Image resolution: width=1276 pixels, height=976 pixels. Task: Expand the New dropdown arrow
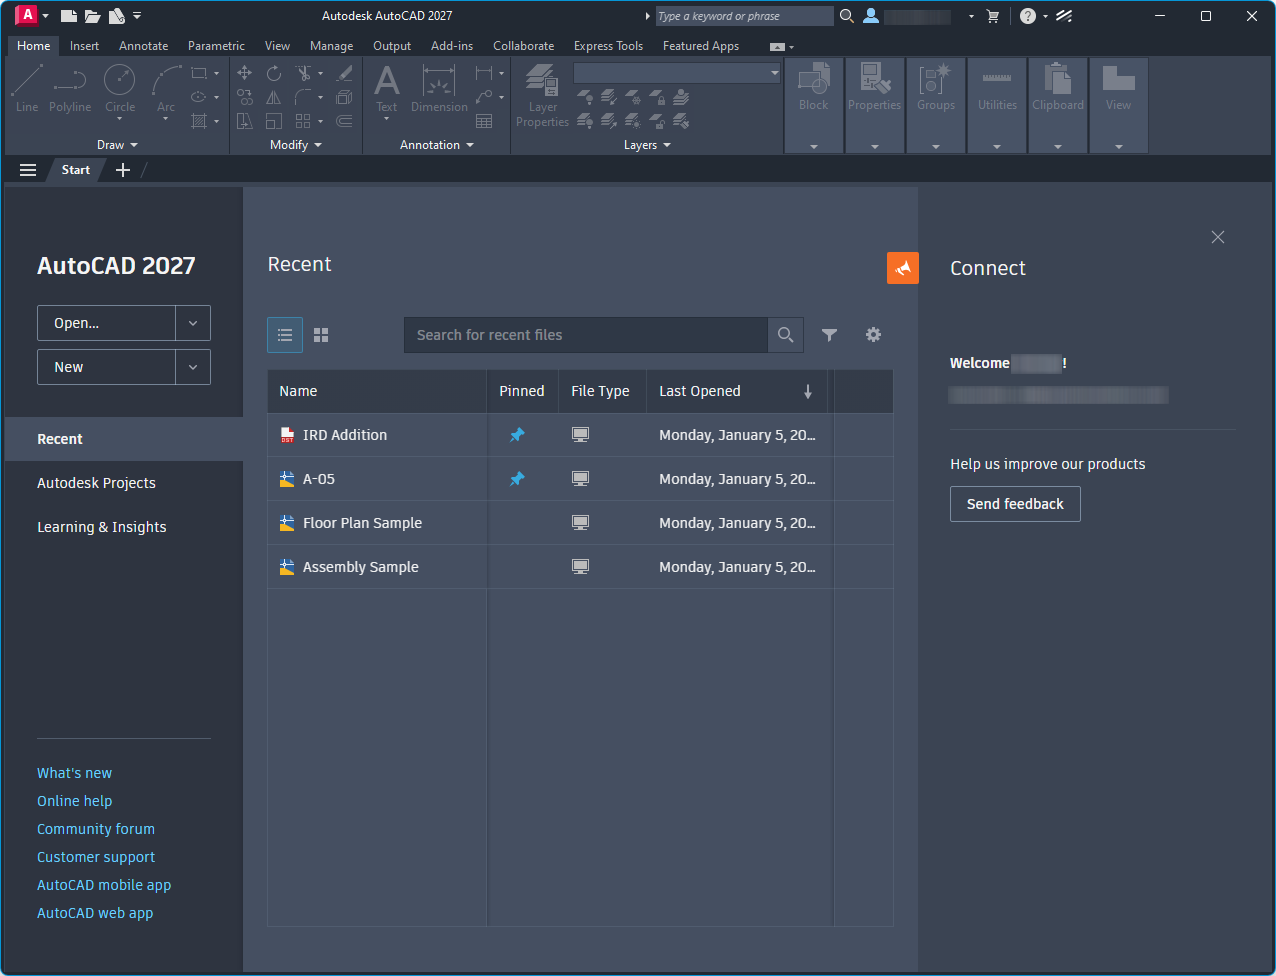pyautogui.click(x=193, y=367)
